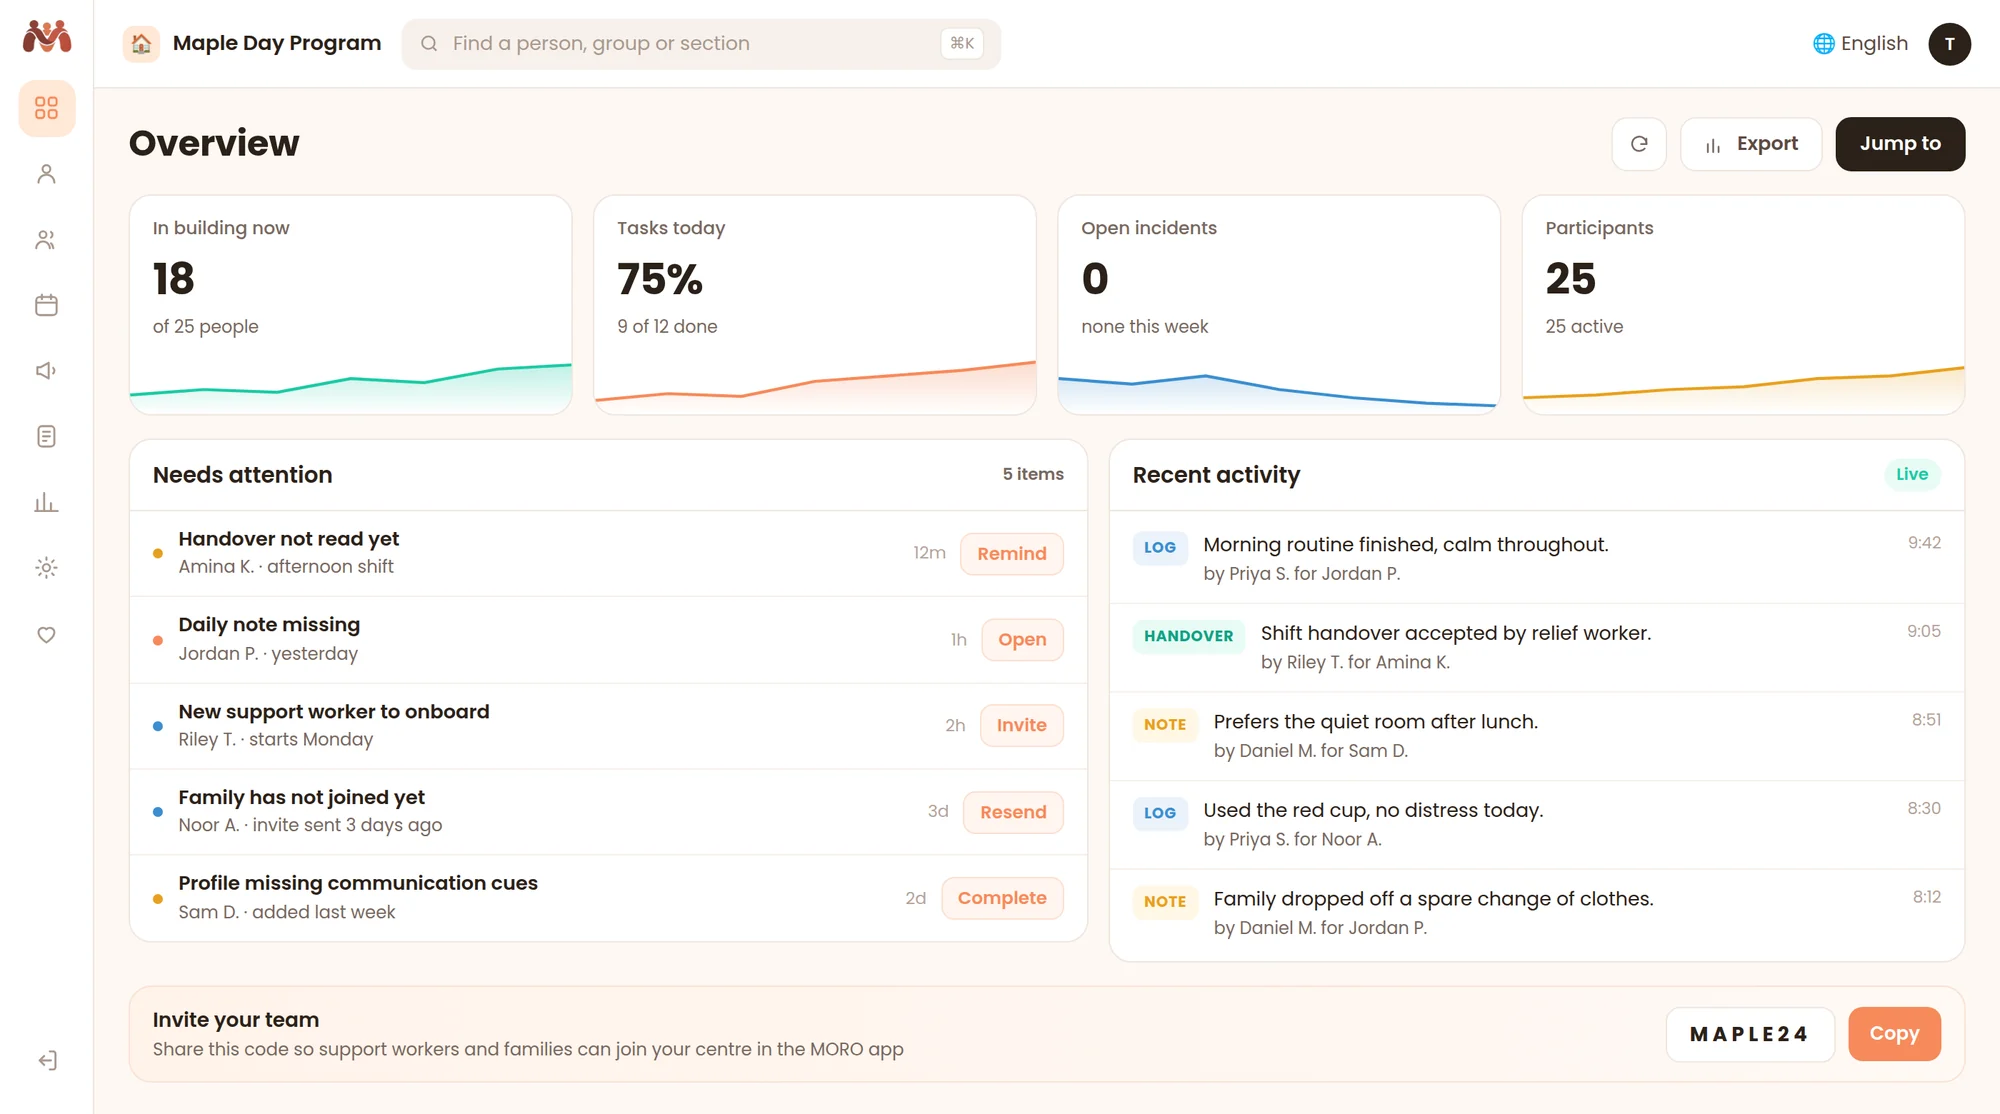
Task: Click 'by Riley T. for Amina K.' byline
Action: 1355,662
